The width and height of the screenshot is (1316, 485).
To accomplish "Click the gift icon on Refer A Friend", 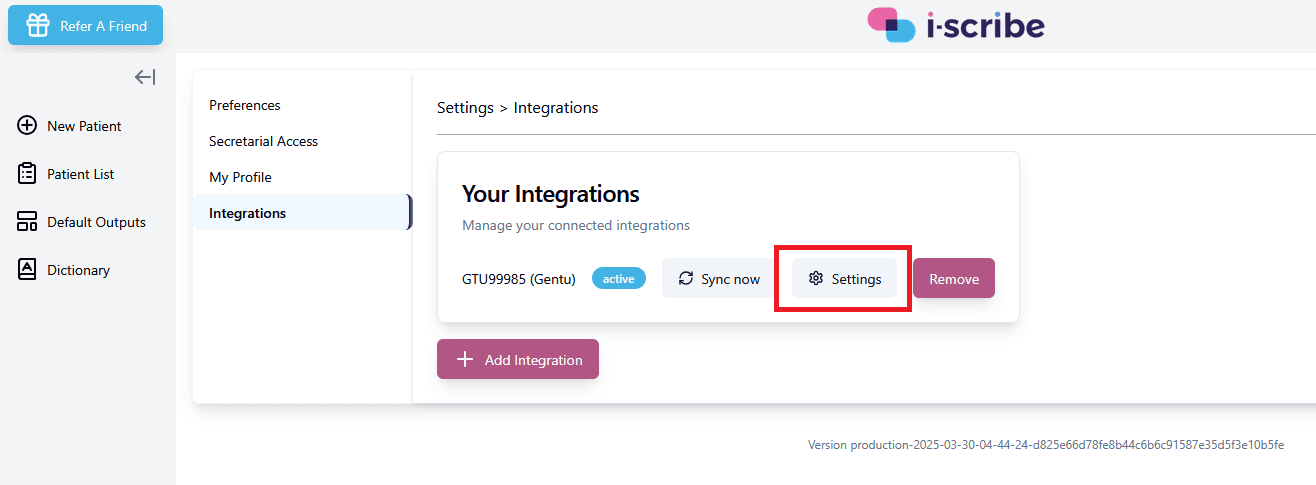I will 38,25.
